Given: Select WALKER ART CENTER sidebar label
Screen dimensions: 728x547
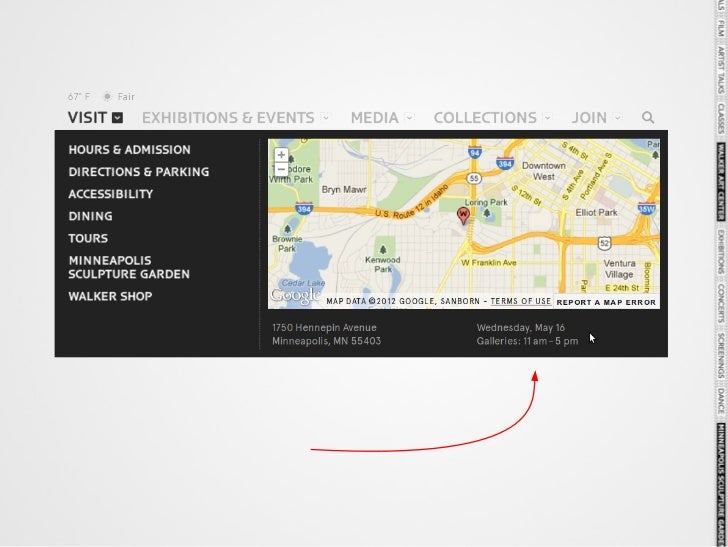Looking at the screenshot, I should 721,182.
